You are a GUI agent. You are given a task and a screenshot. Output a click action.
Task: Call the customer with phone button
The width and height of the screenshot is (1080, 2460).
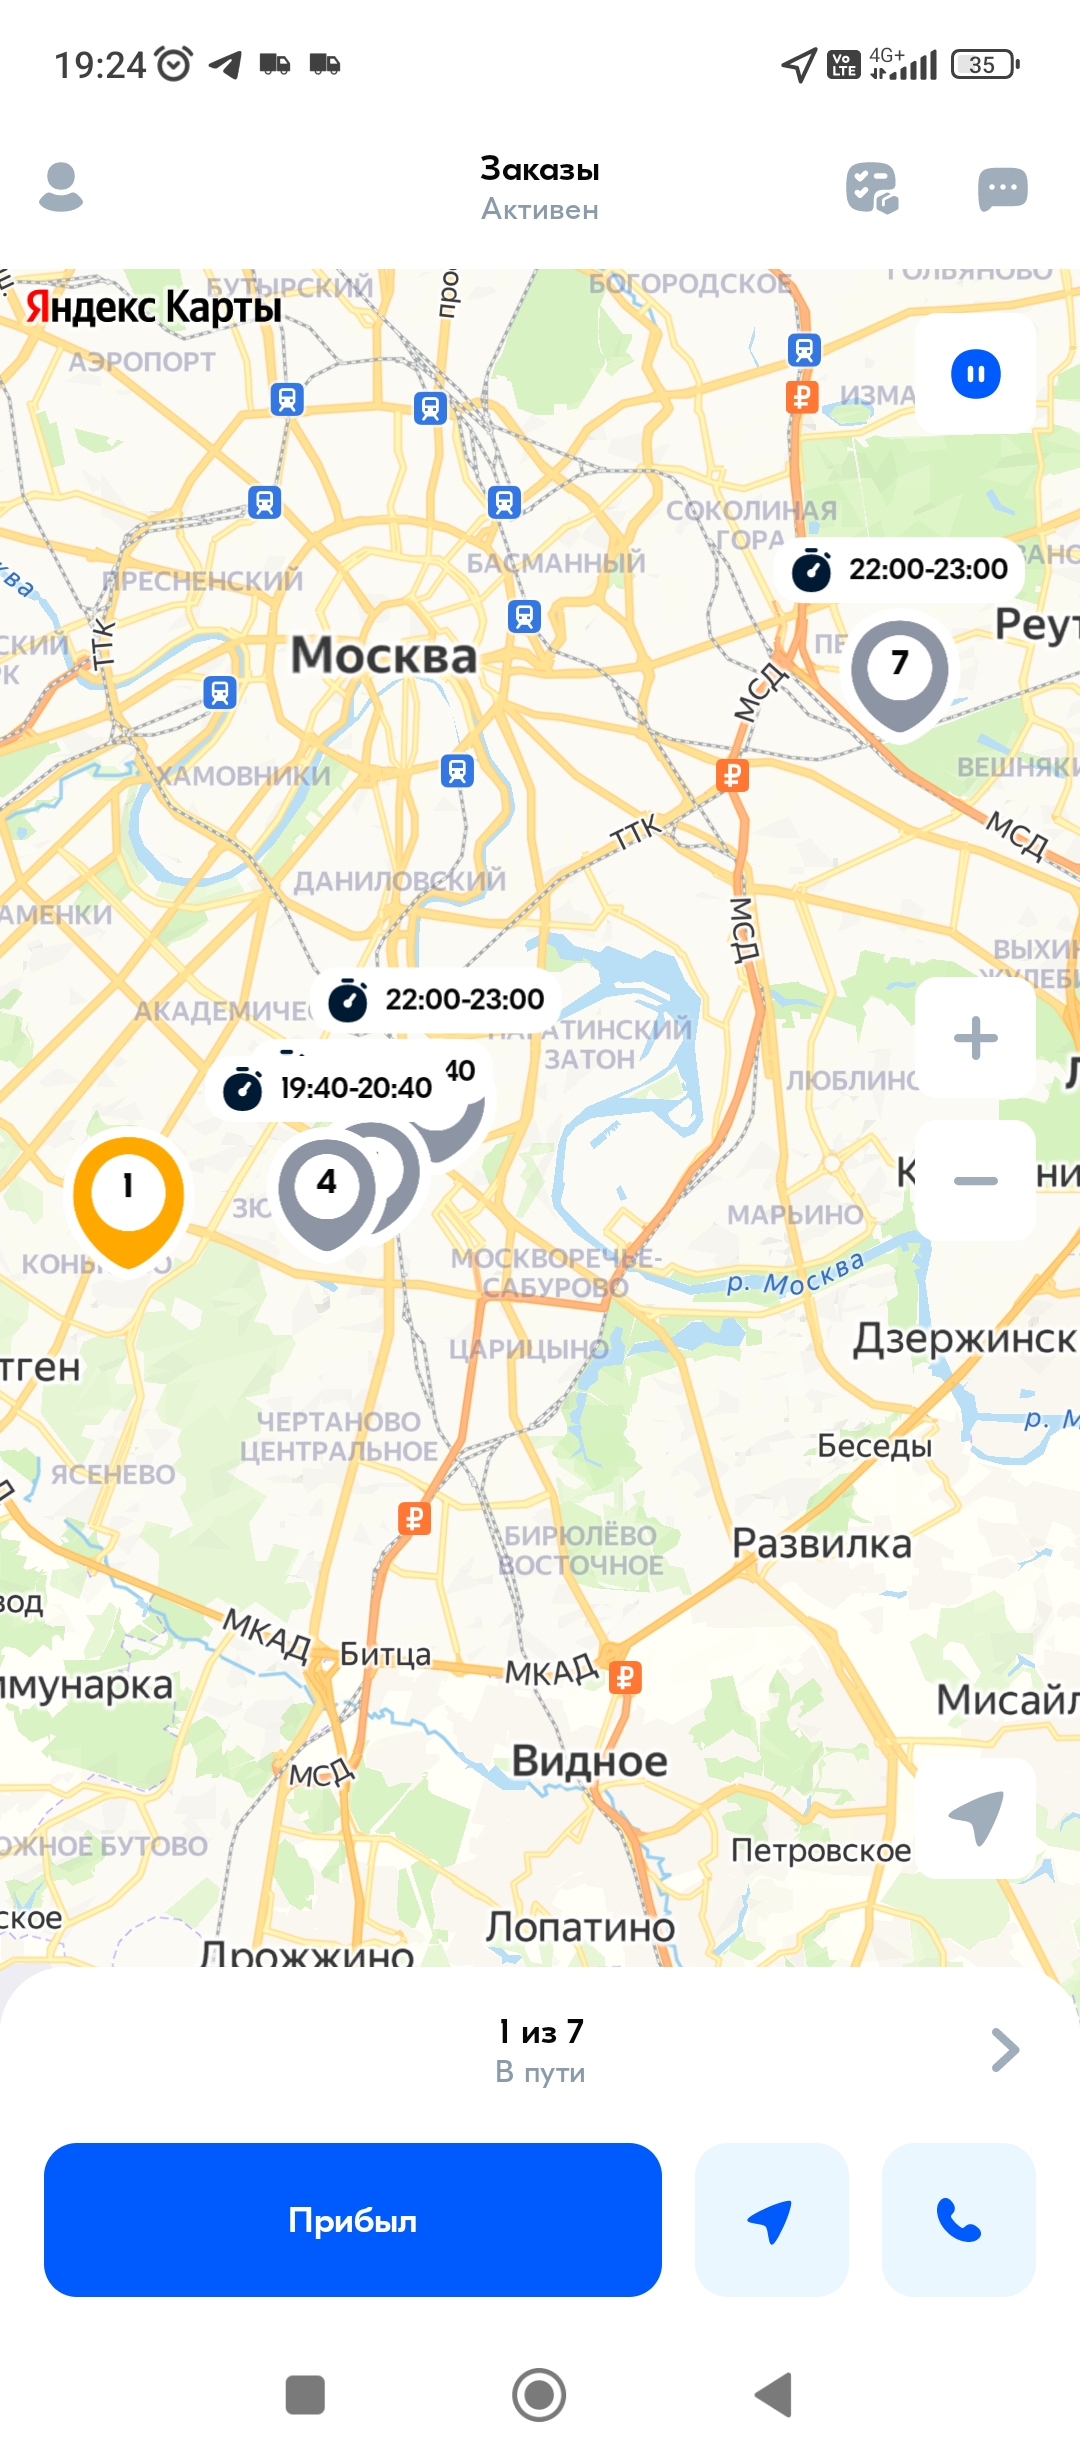click(x=958, y=2220)
